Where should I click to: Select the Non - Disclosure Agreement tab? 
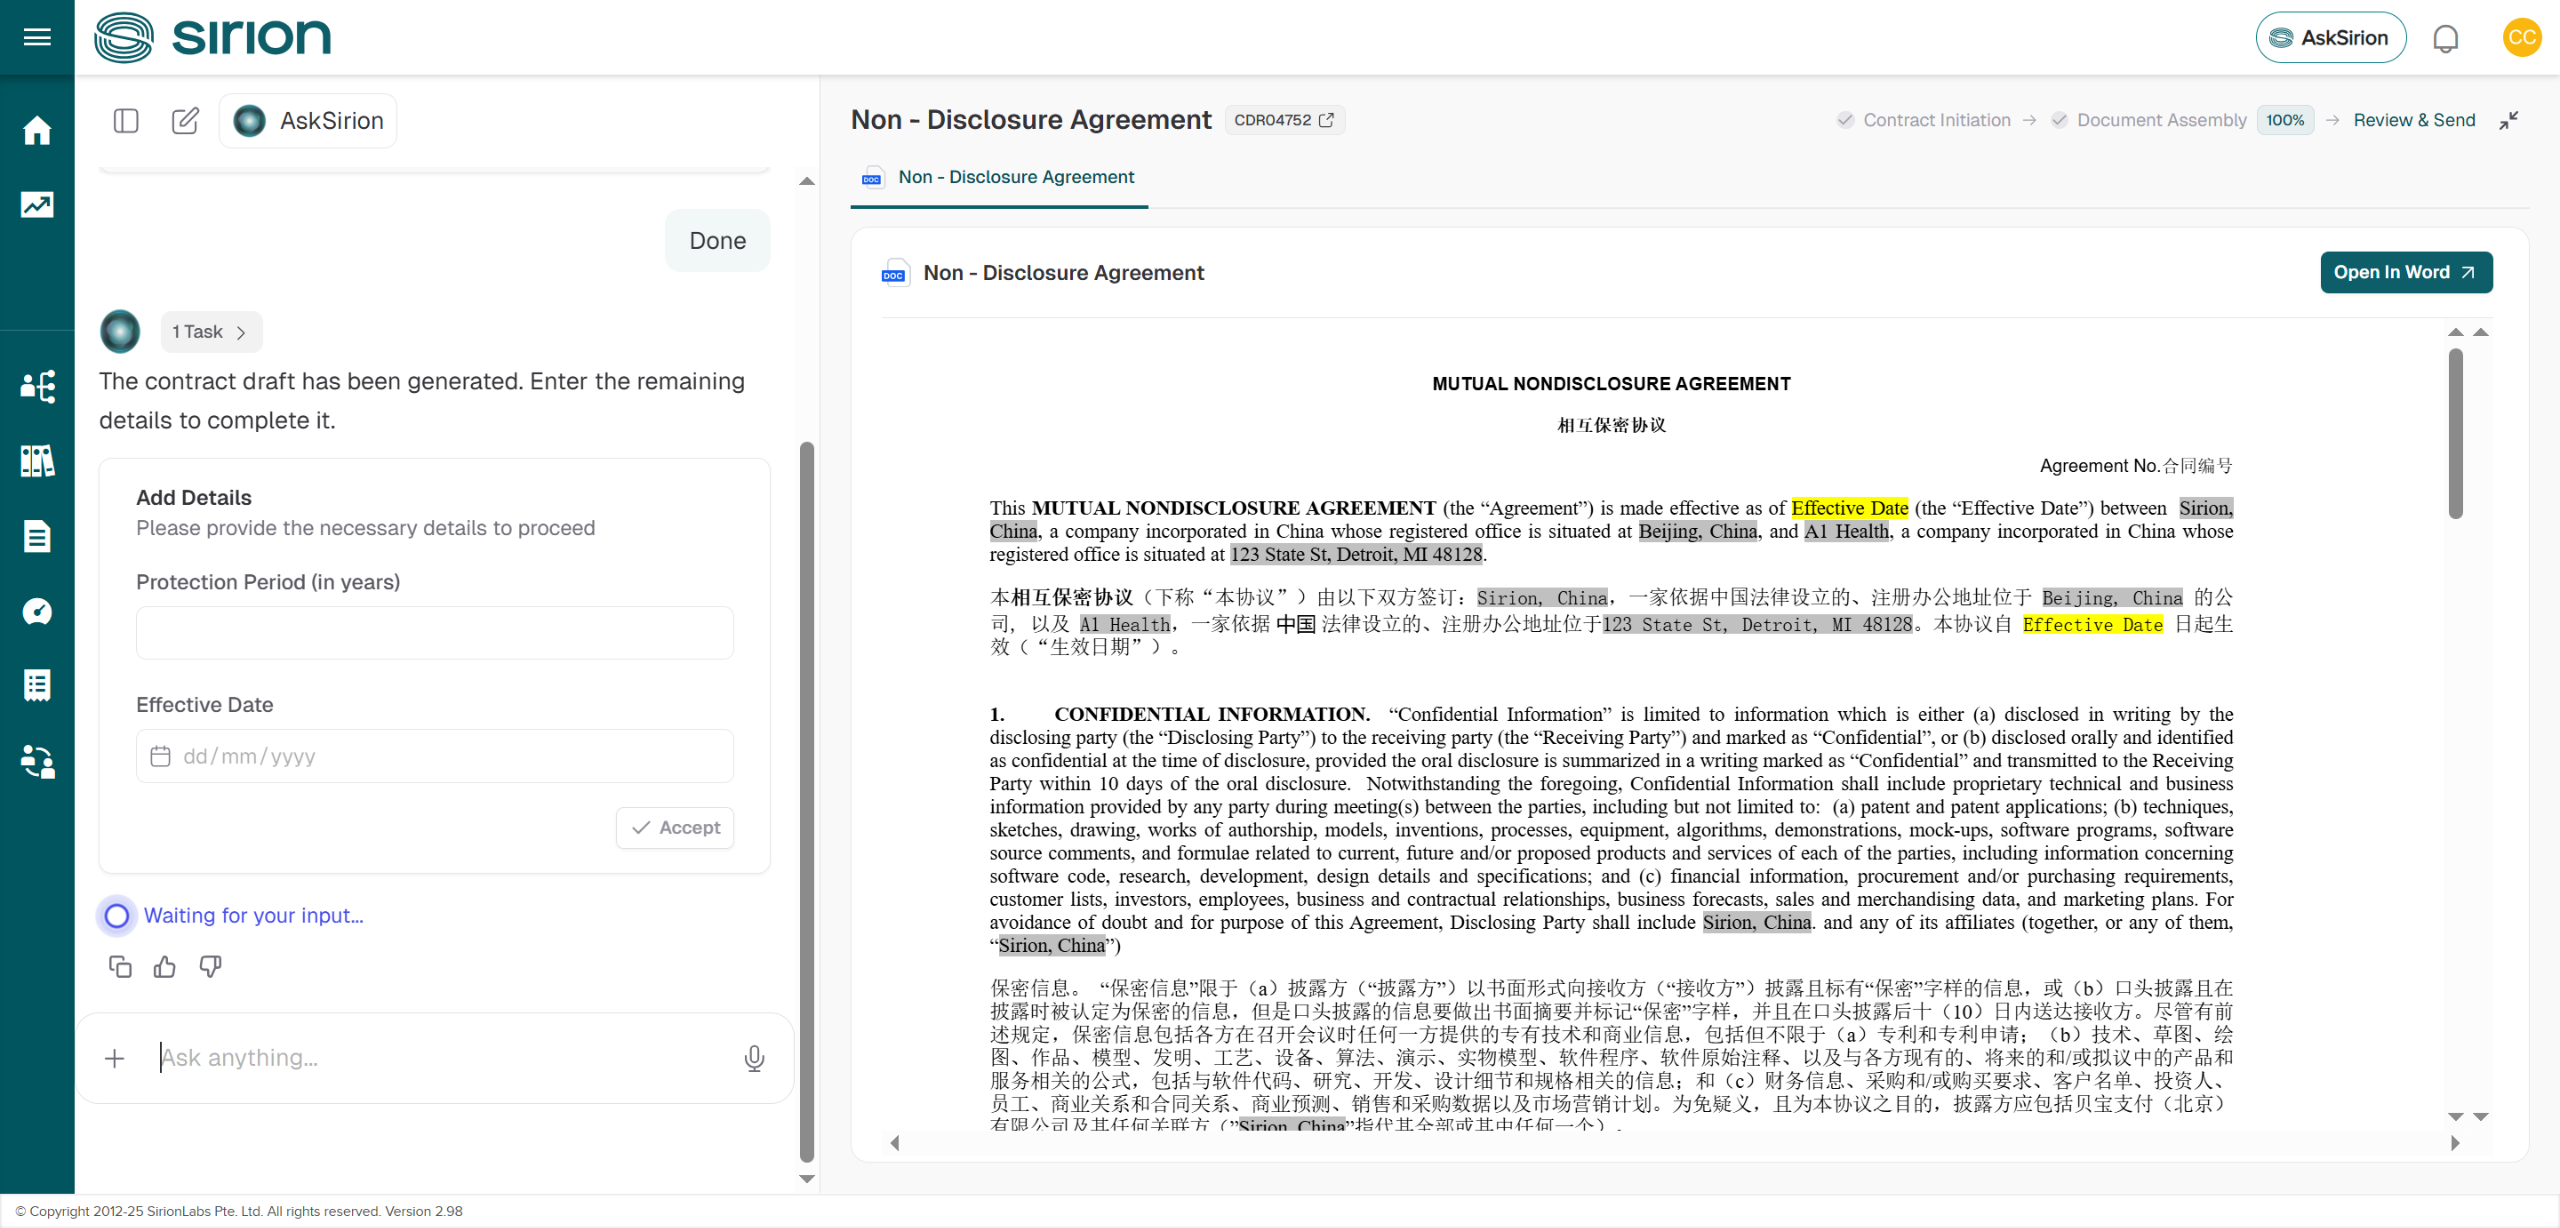[1015, 177]
